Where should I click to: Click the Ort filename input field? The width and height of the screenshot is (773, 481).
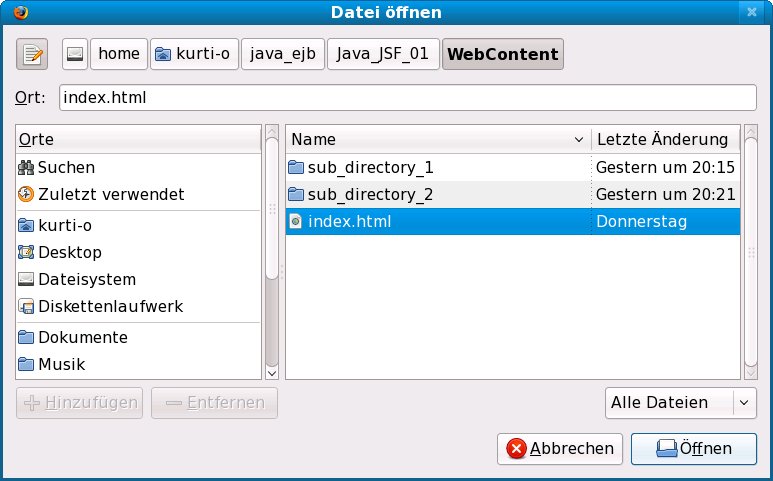click(x=407, y=98)
